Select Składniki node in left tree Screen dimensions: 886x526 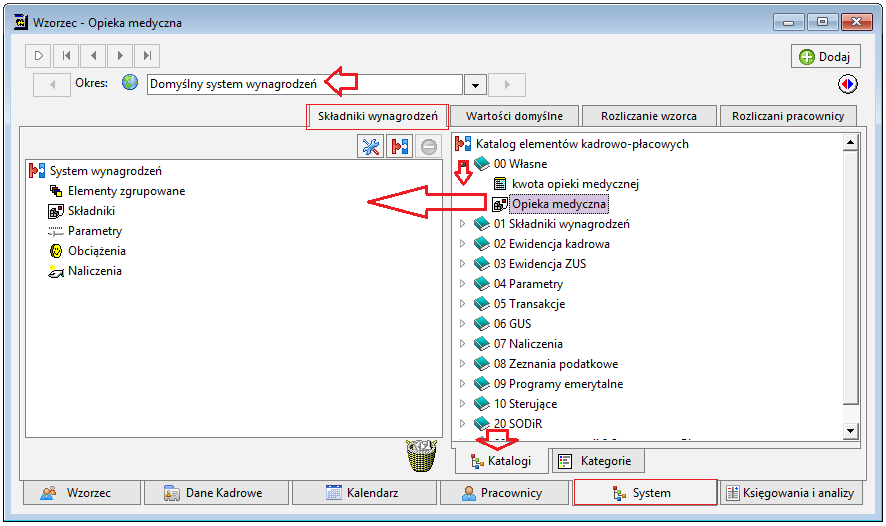coord(92,211)
